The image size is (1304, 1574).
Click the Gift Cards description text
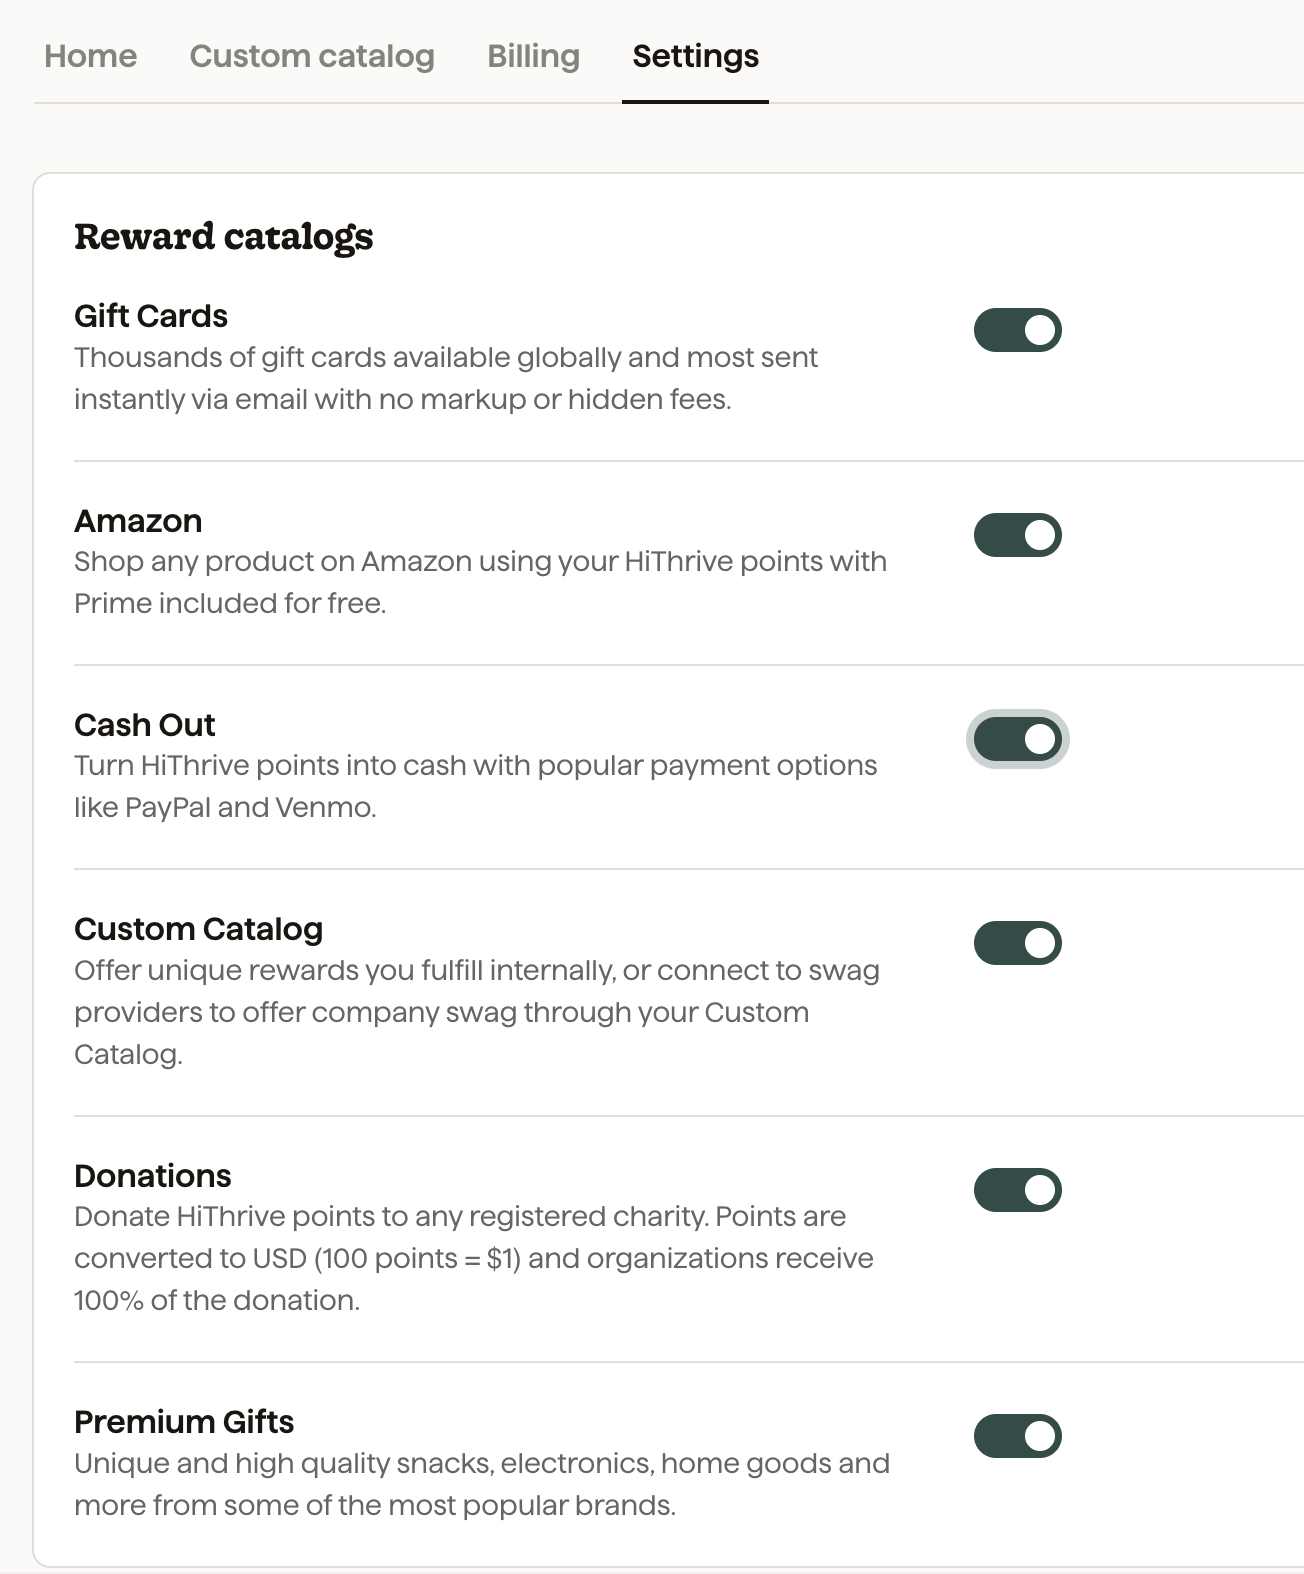446,378
